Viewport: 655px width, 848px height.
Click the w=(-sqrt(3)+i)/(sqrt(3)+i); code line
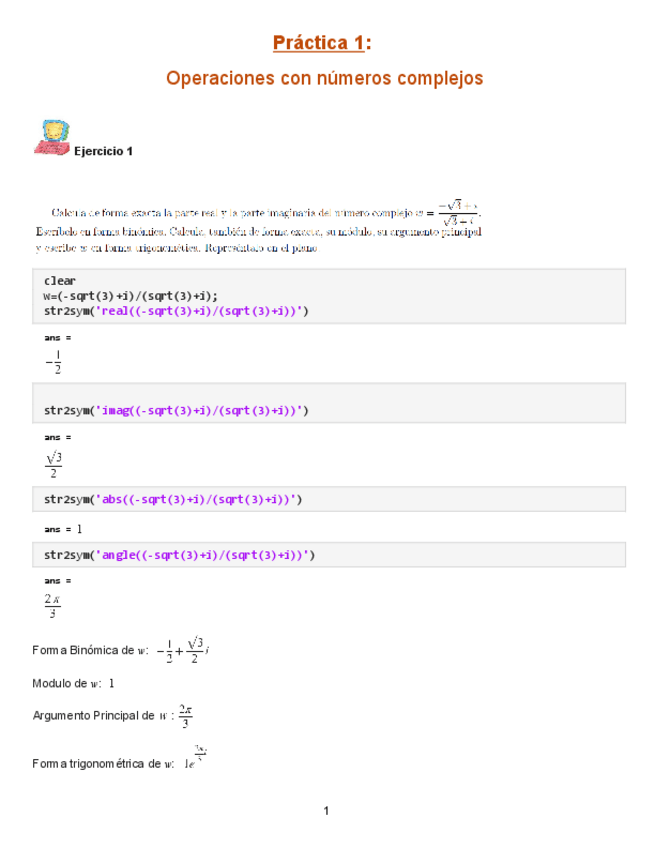point(130,296)
